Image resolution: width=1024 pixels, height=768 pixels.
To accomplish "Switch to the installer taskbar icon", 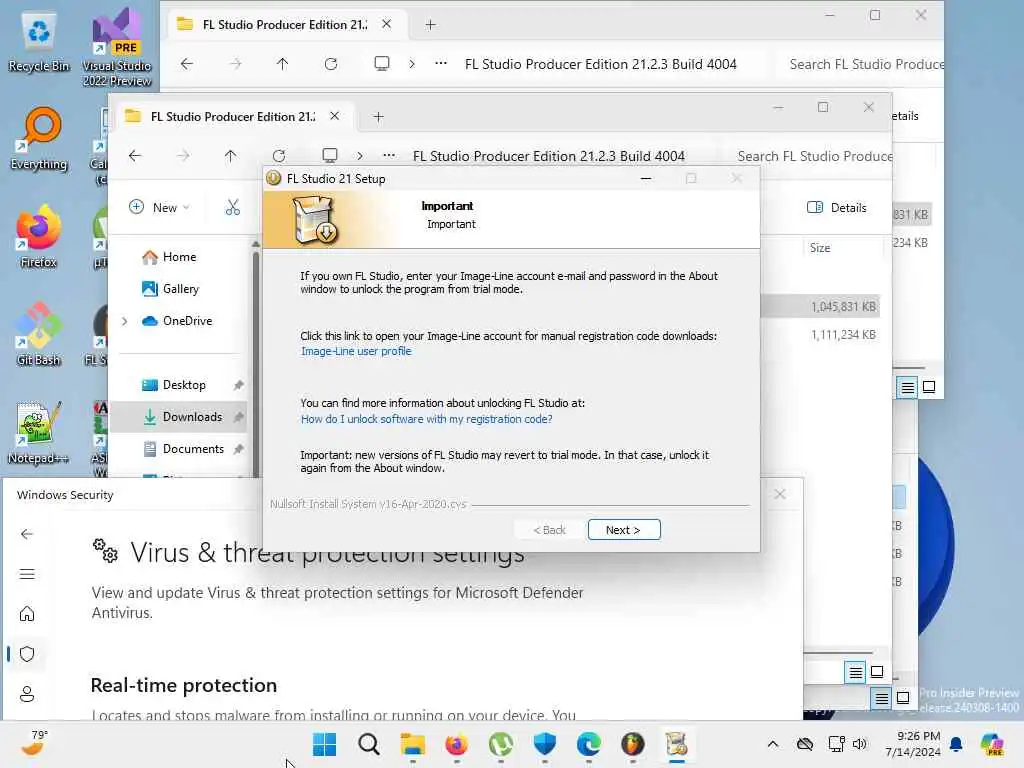I will pos(677,744).
